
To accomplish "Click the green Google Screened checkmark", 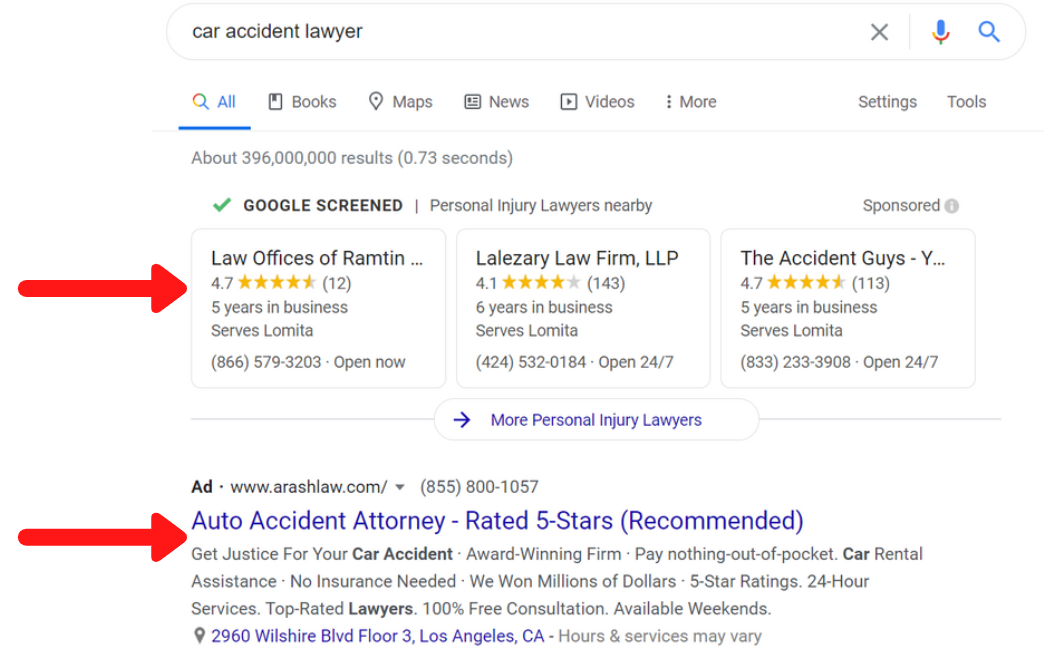I will 222,204.
